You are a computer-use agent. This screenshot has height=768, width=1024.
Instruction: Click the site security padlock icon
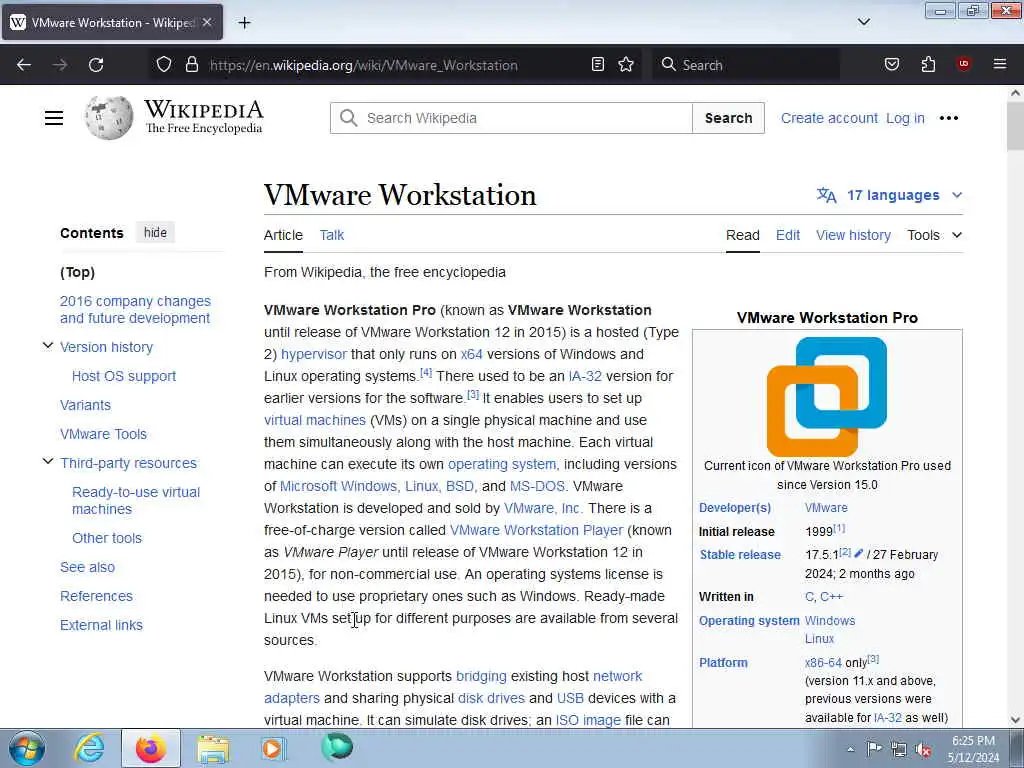coord(191,65)
